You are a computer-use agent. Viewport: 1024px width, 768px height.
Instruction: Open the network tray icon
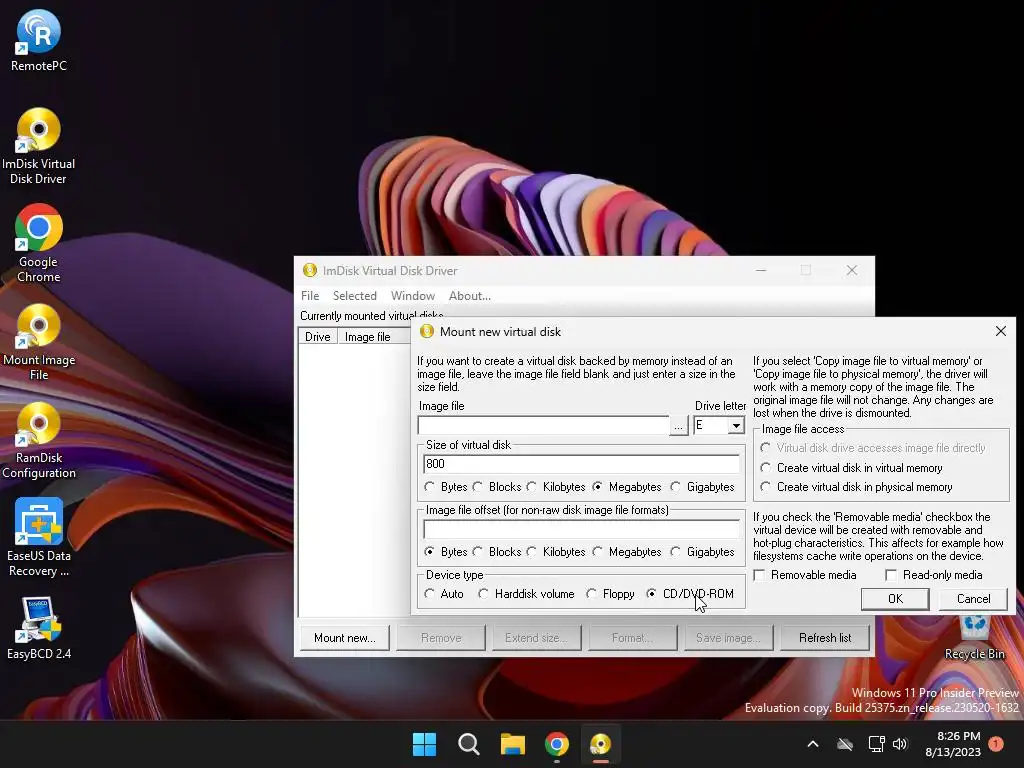tap(876, 744)
